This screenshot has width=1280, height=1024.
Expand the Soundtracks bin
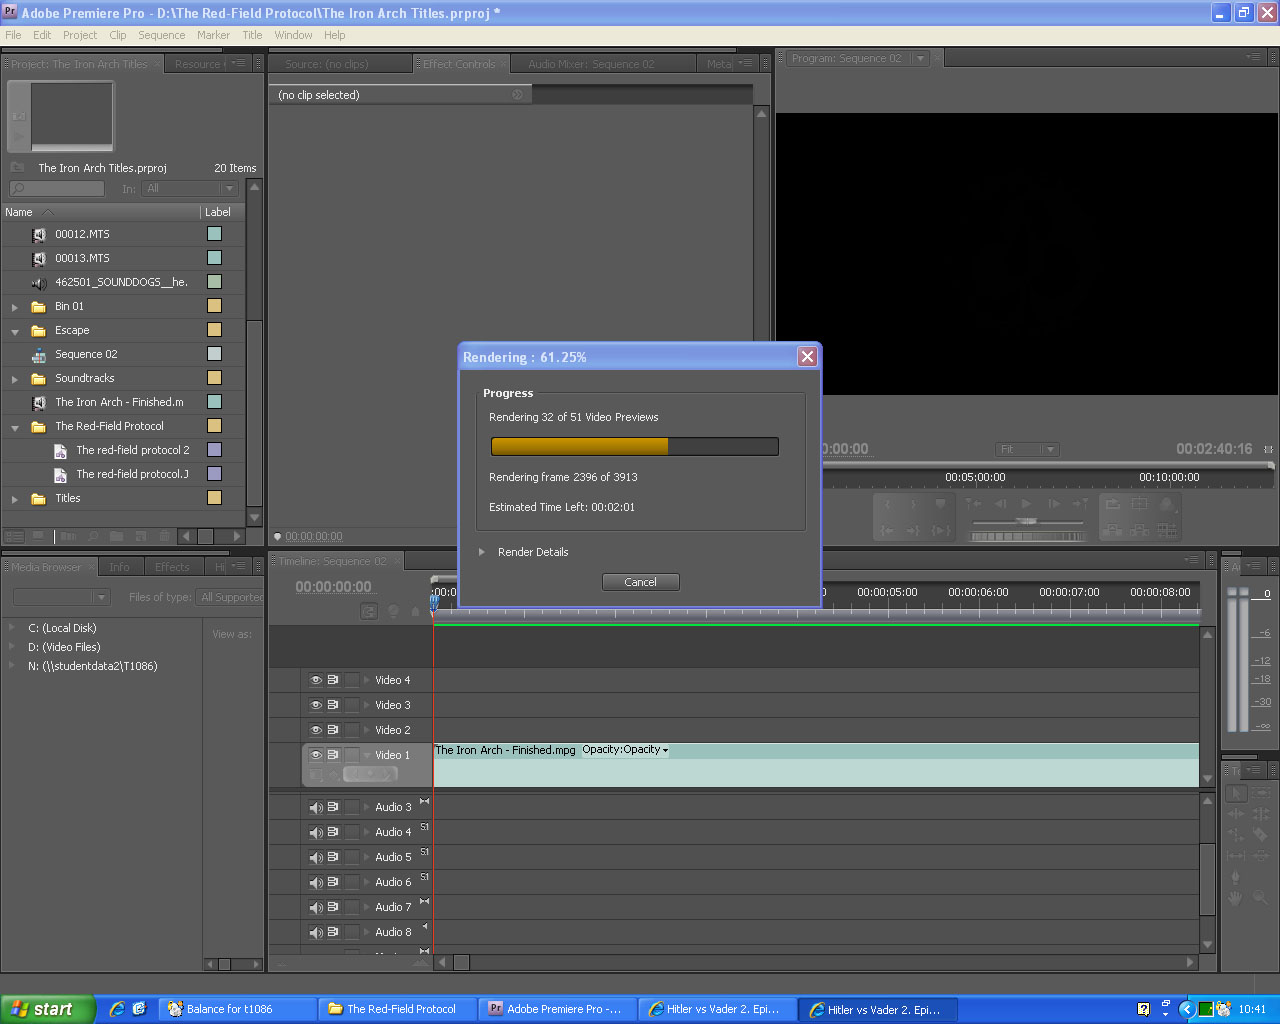tap(14, 379)
